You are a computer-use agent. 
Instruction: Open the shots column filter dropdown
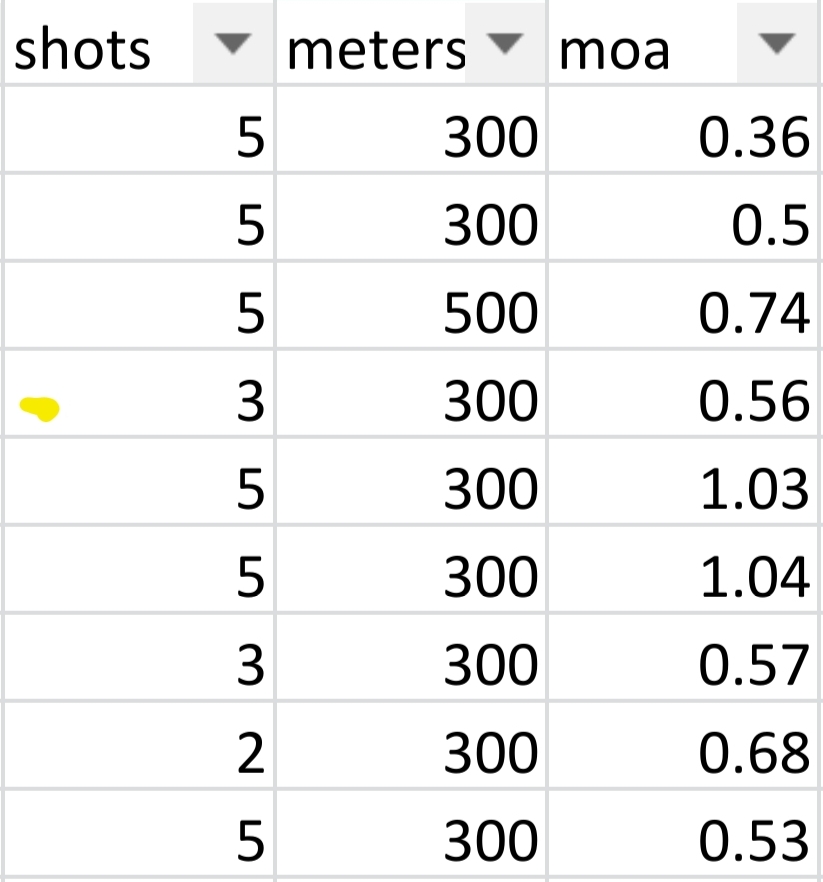[232, 43]
